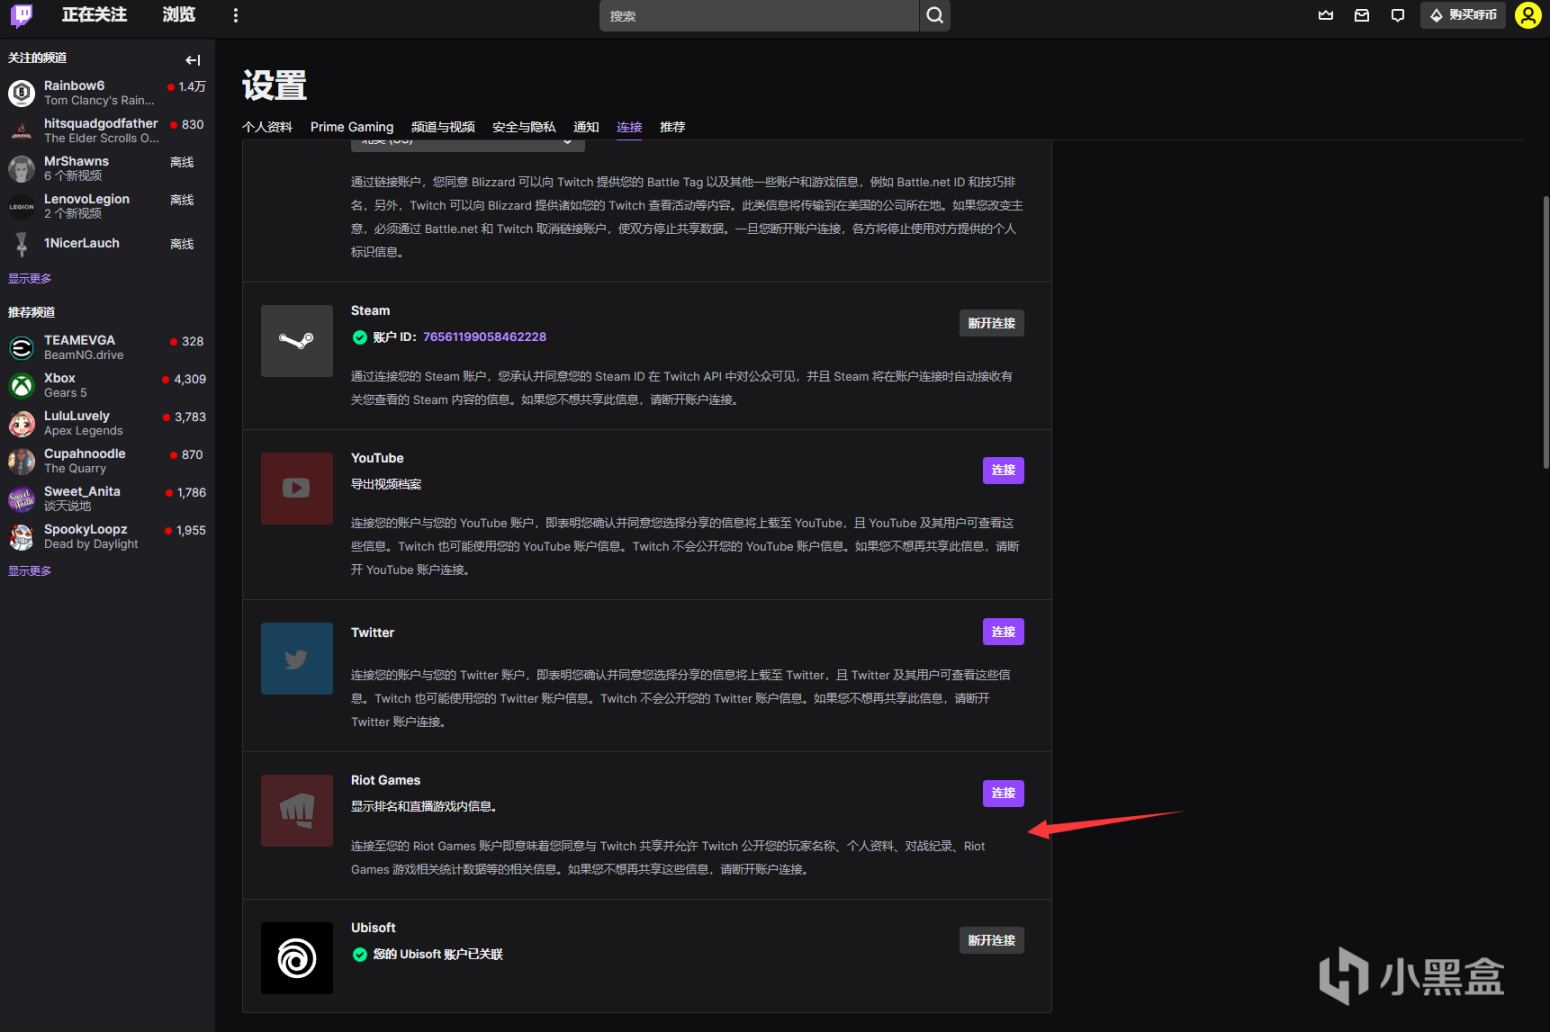This screenshot has width=1550, height=1032.
Task: Go to 正在关注 in top navigation
Action: 94,15
